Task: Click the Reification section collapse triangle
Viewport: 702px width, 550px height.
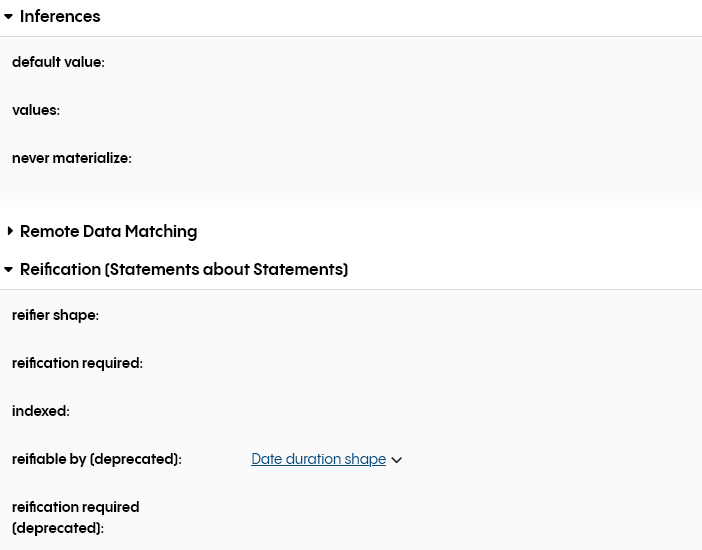Action: point(9,270)
